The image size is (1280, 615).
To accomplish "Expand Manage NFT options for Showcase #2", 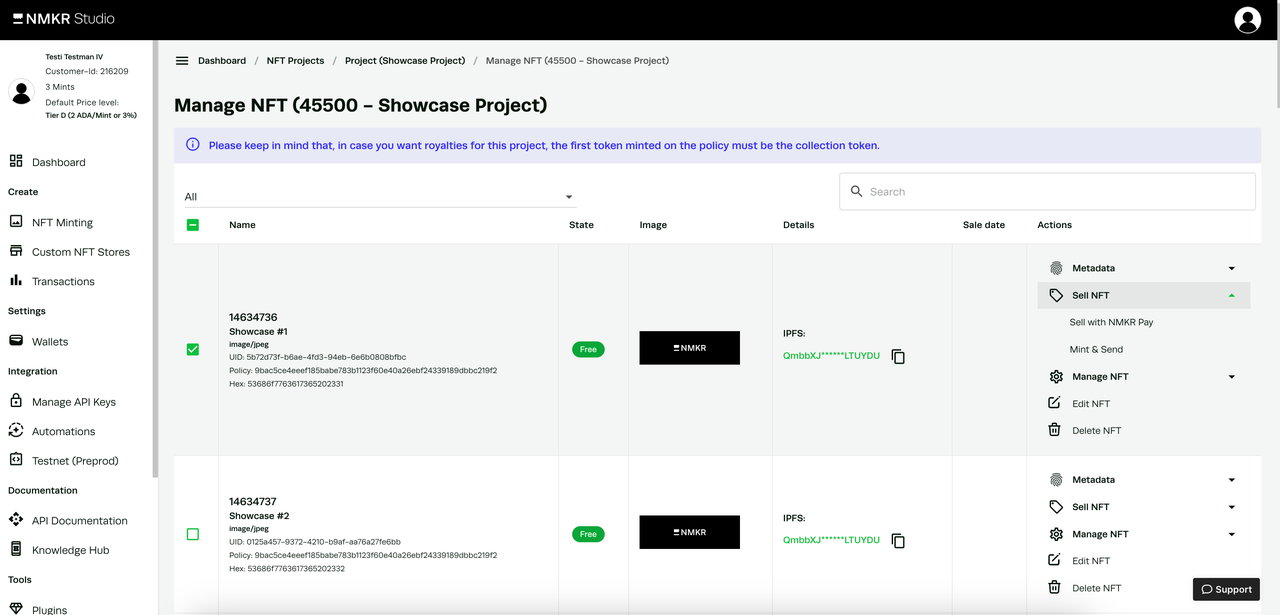I will tap(1231, 534).
